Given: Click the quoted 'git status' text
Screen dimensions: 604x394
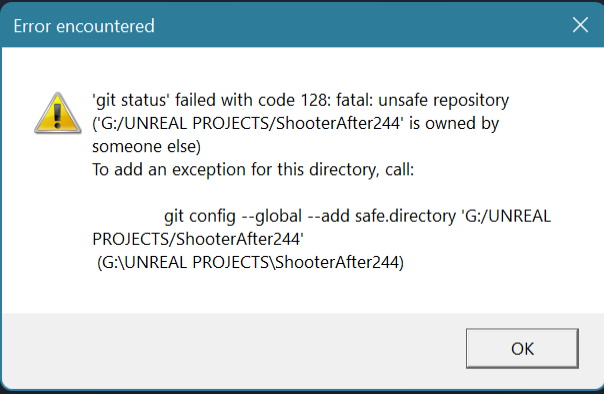Looking at the screenshot, I should click(x=131, y=100).
